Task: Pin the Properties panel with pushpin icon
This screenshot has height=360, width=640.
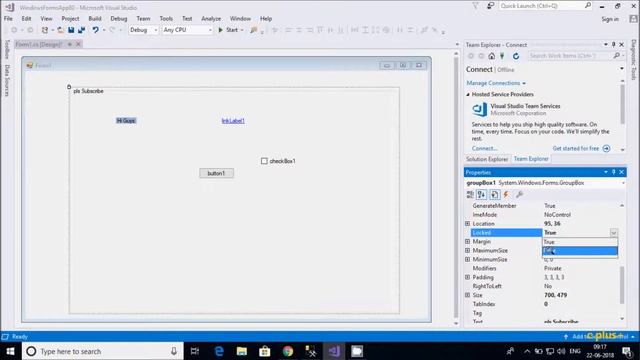Action: 613,172
